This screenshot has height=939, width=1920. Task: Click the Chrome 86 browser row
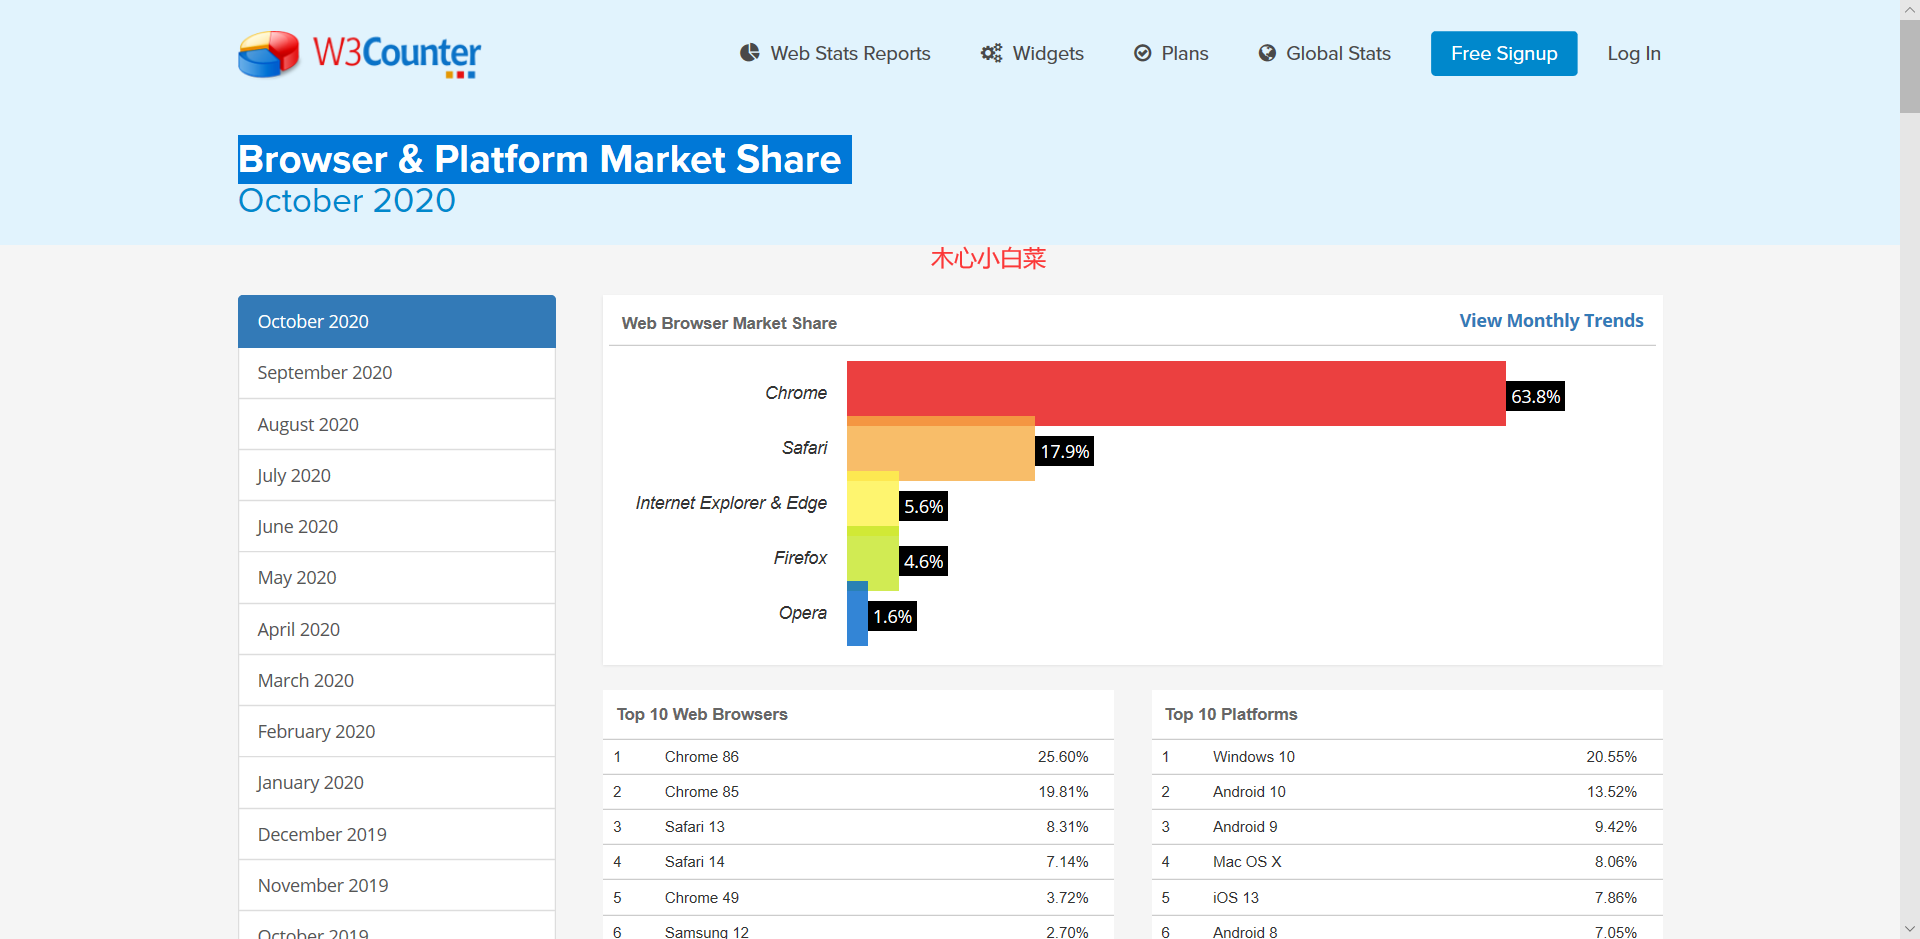coord(858,757)
